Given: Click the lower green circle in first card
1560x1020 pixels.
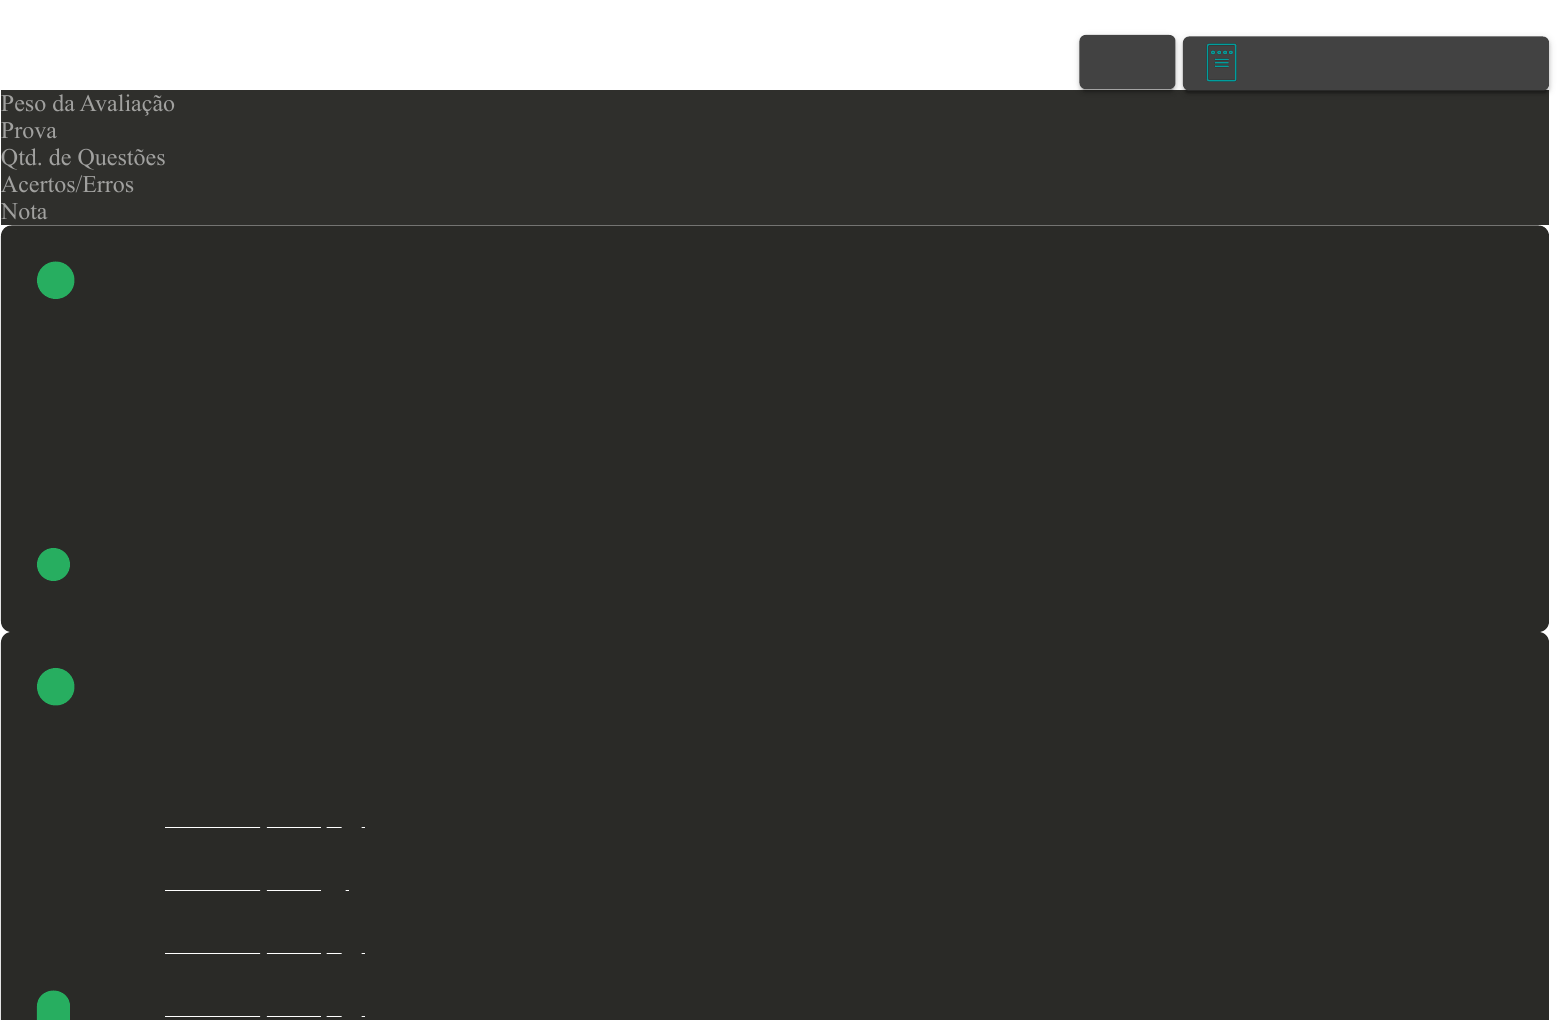Looking at the screenshot, I should (x=54, y=564).
